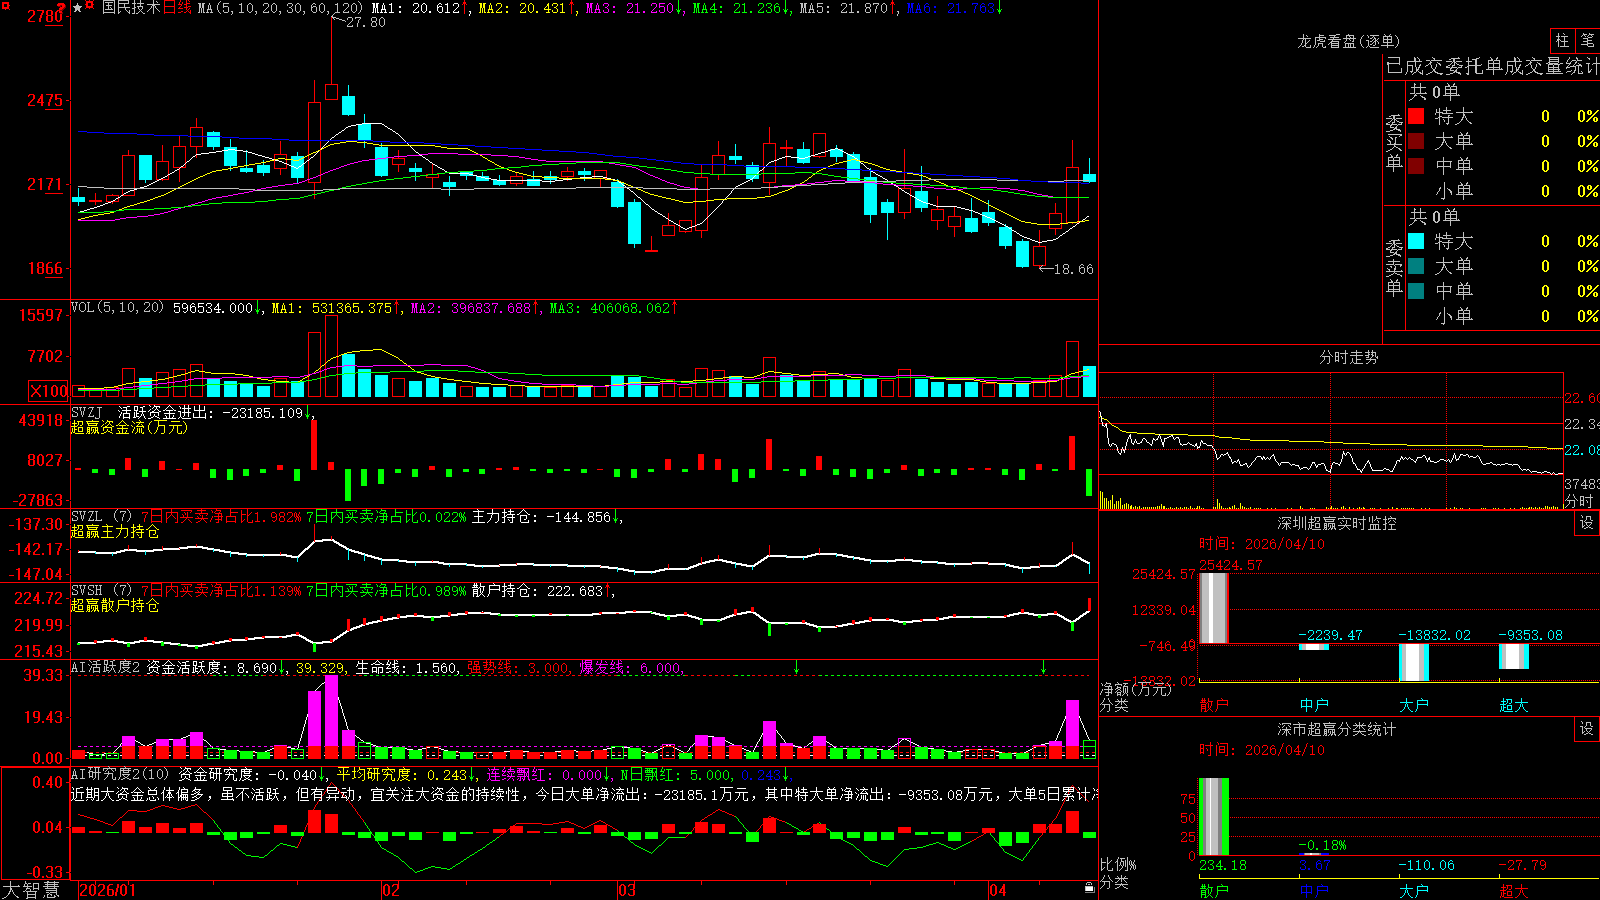Image resolution: width=1600 pixels, height=900 pixels.
Task: Click the AI活跃度2 indicator label
Action: 106,667
